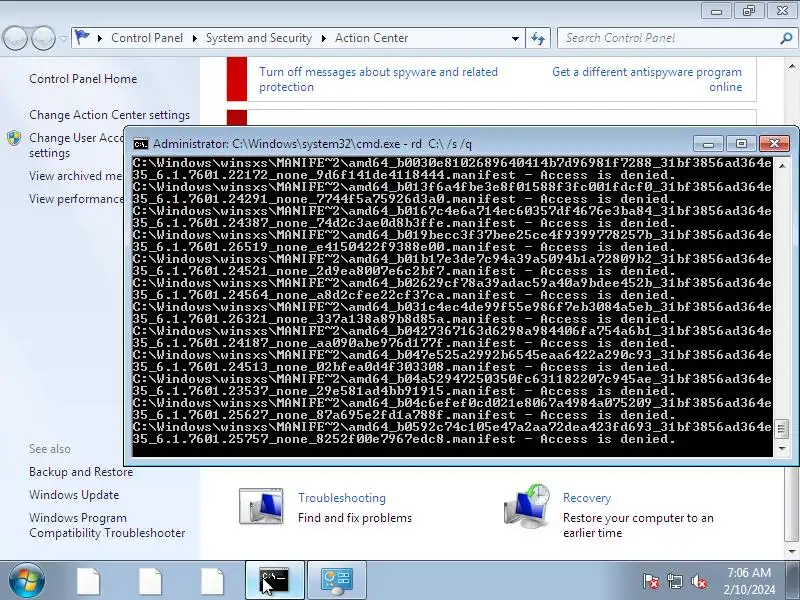
Task: Open Windows Update link
Action: [74, 495]
